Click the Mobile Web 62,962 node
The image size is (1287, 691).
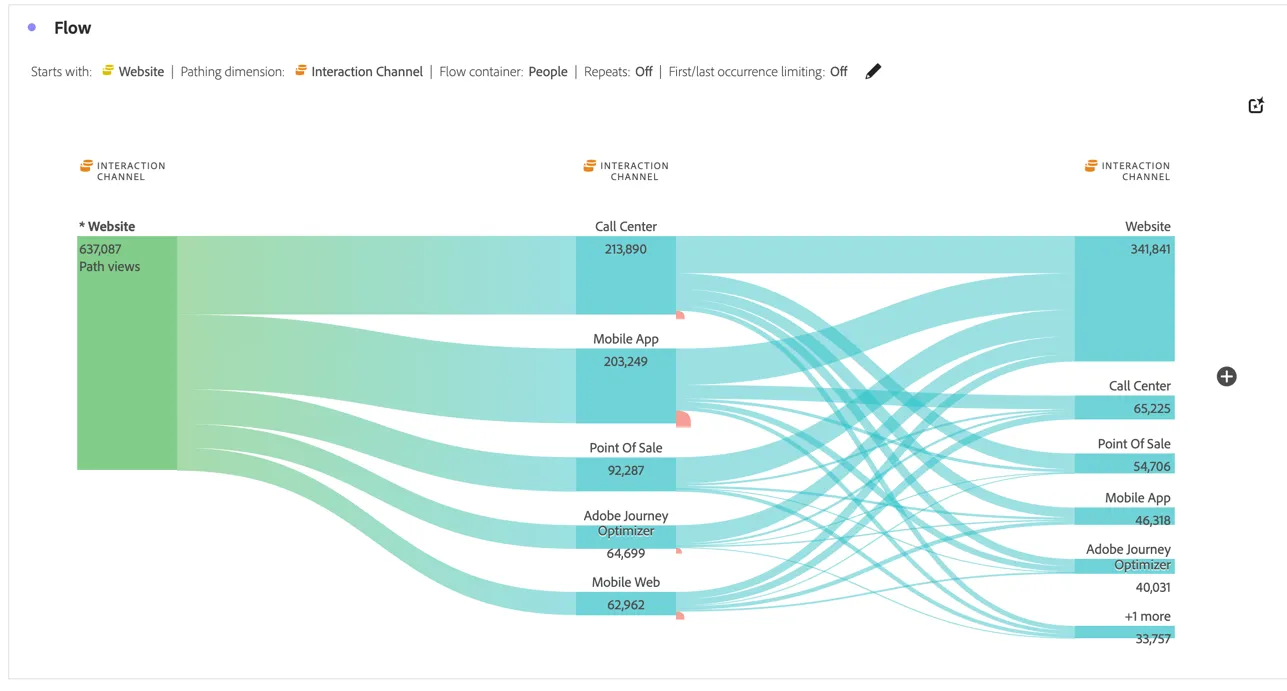(x=626, y=603)
